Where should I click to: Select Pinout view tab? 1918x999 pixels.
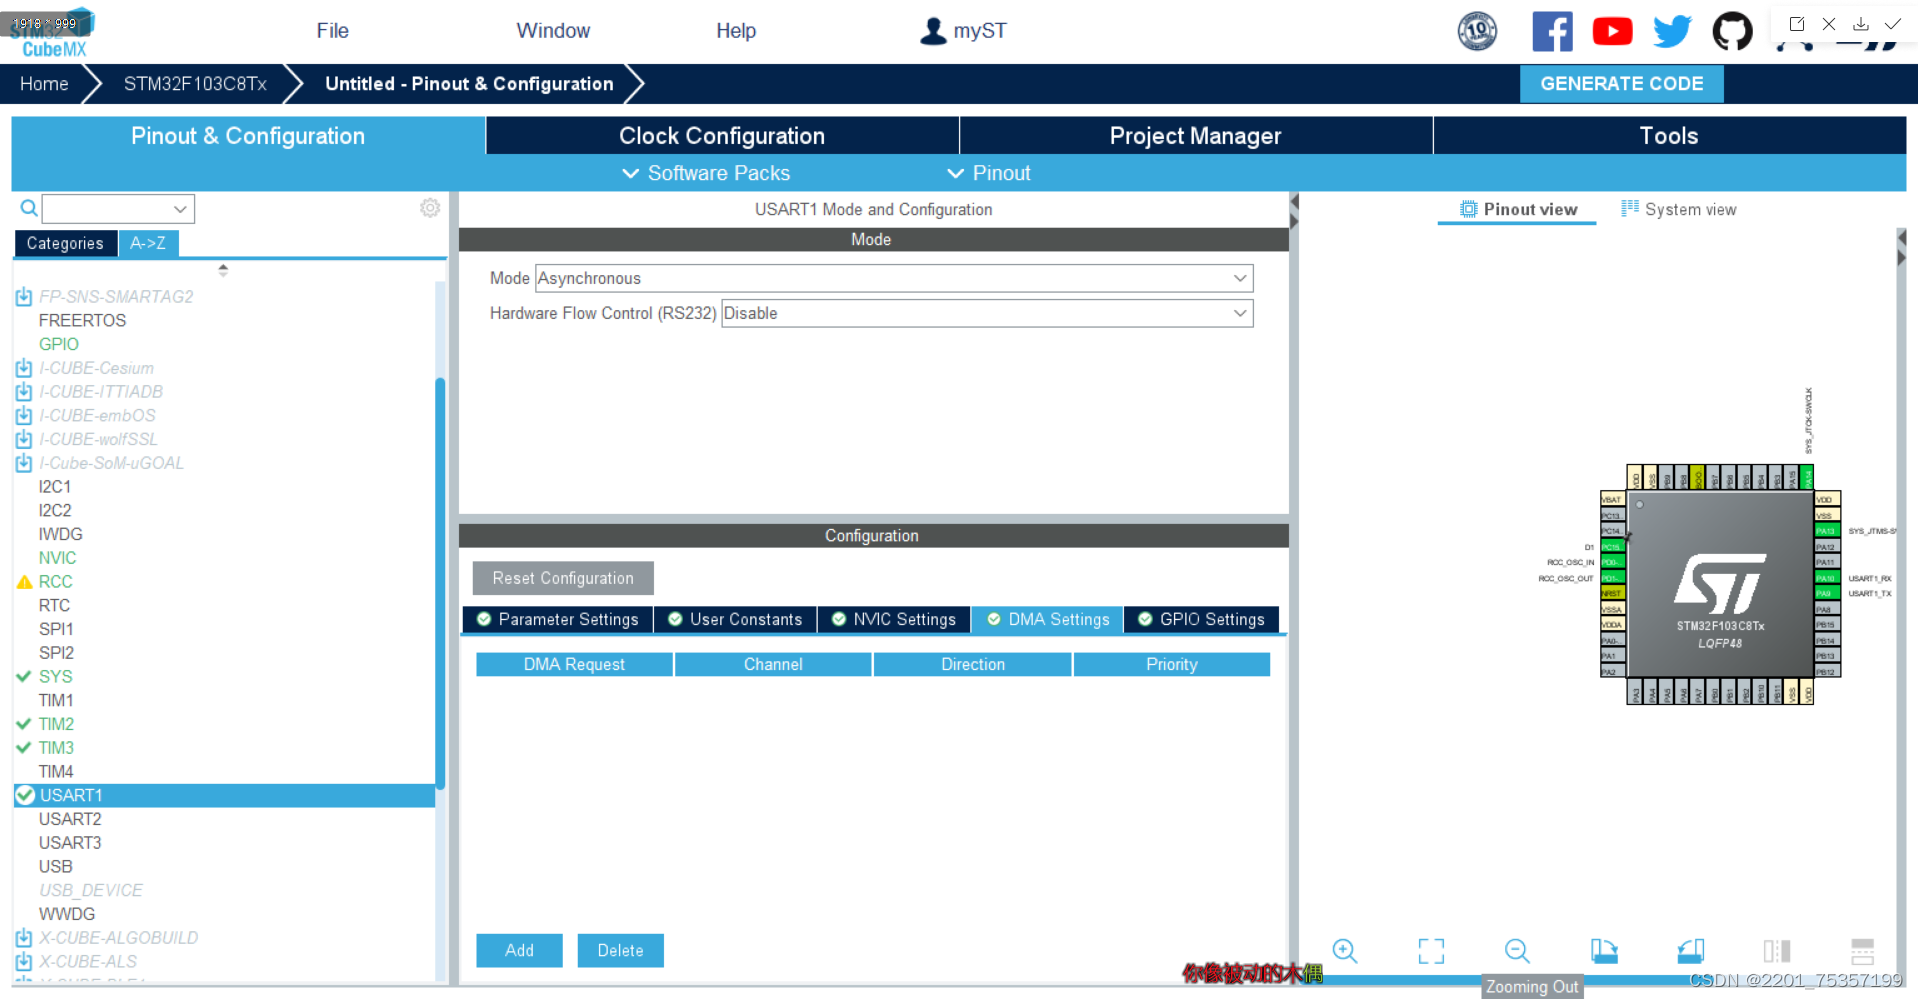(x=1518, y=209)
